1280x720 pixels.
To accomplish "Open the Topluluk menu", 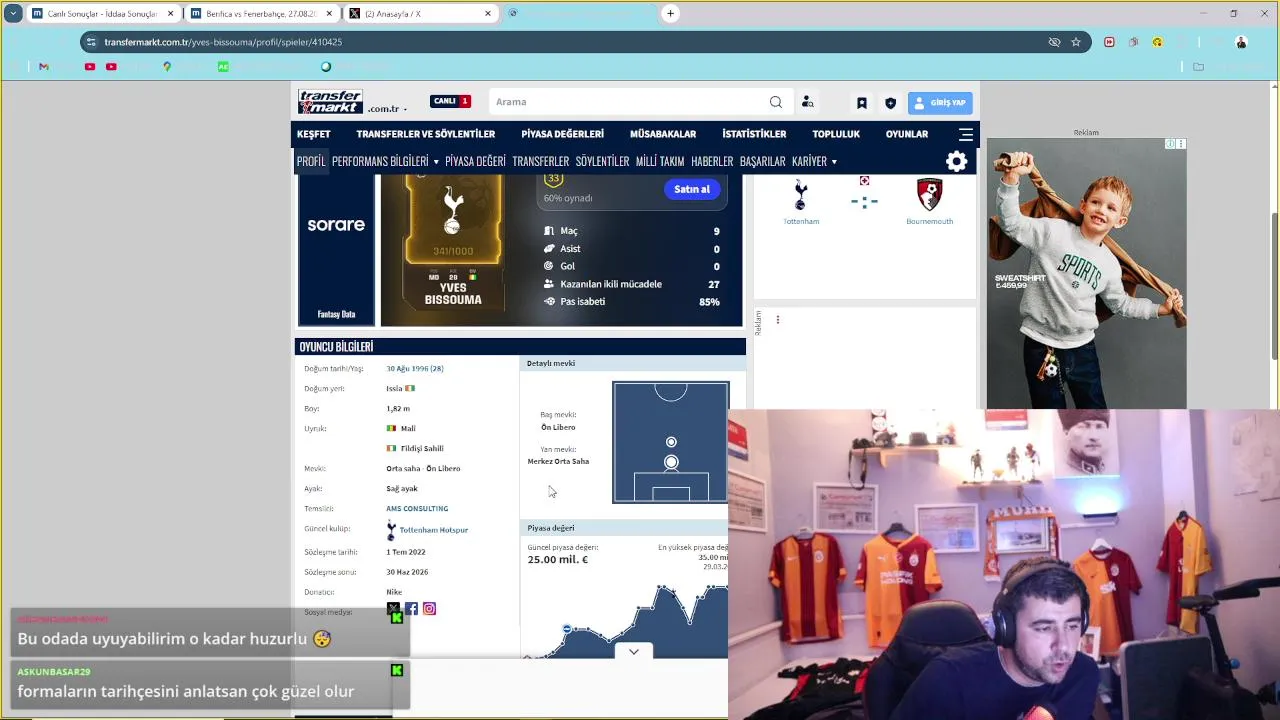I will pos(836,134).
